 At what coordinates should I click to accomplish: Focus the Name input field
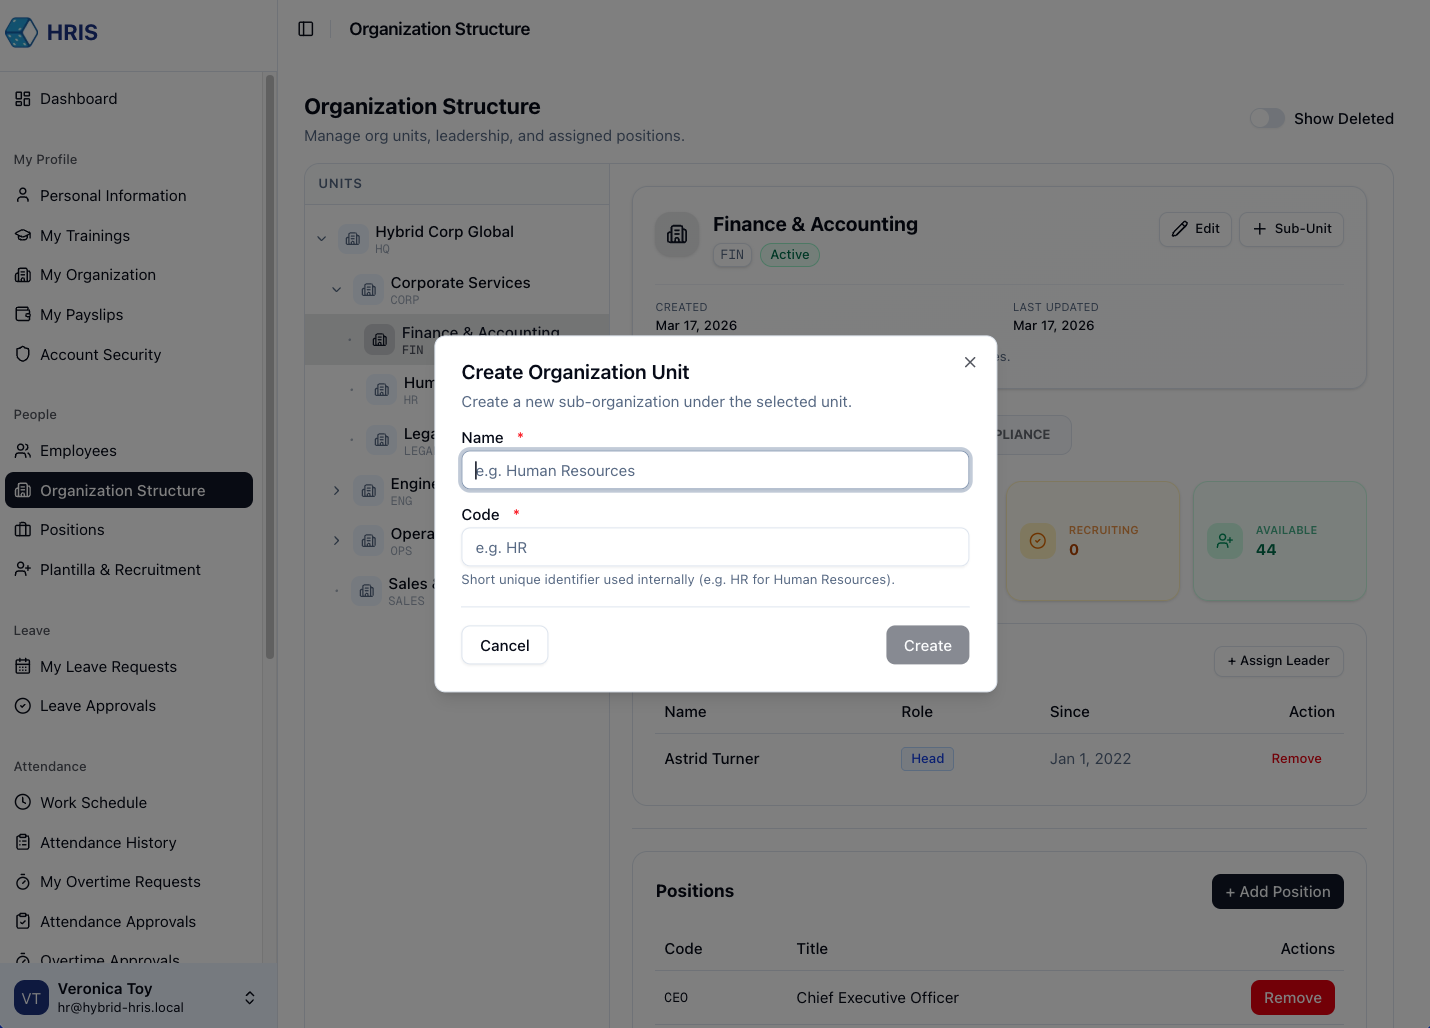(x=715, y=471)
